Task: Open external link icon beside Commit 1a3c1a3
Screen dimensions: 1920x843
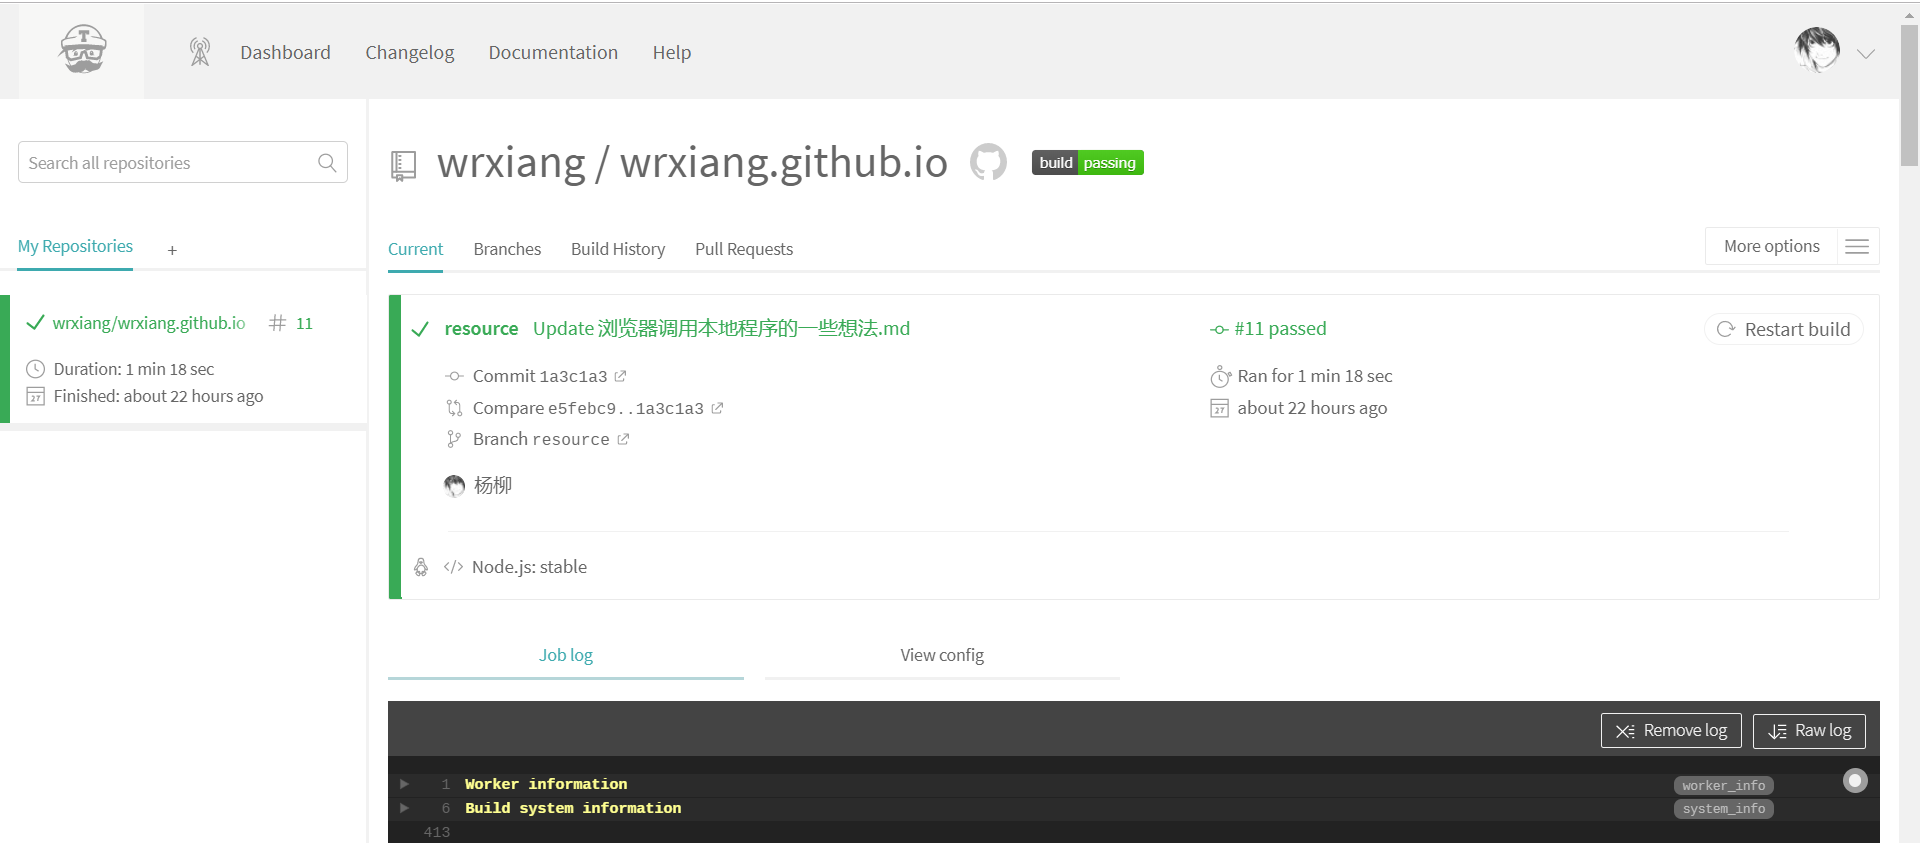Action: pos(620,376)
